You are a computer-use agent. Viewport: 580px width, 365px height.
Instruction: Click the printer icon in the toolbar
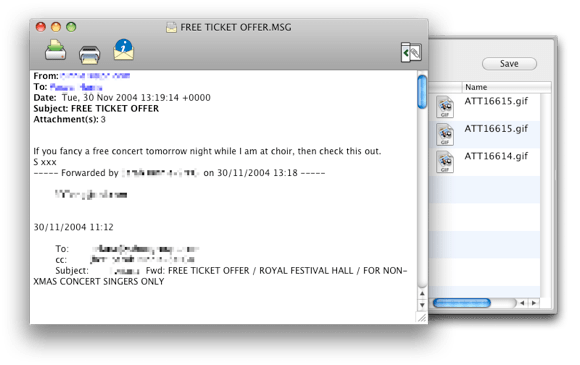(x=90, y=54)
